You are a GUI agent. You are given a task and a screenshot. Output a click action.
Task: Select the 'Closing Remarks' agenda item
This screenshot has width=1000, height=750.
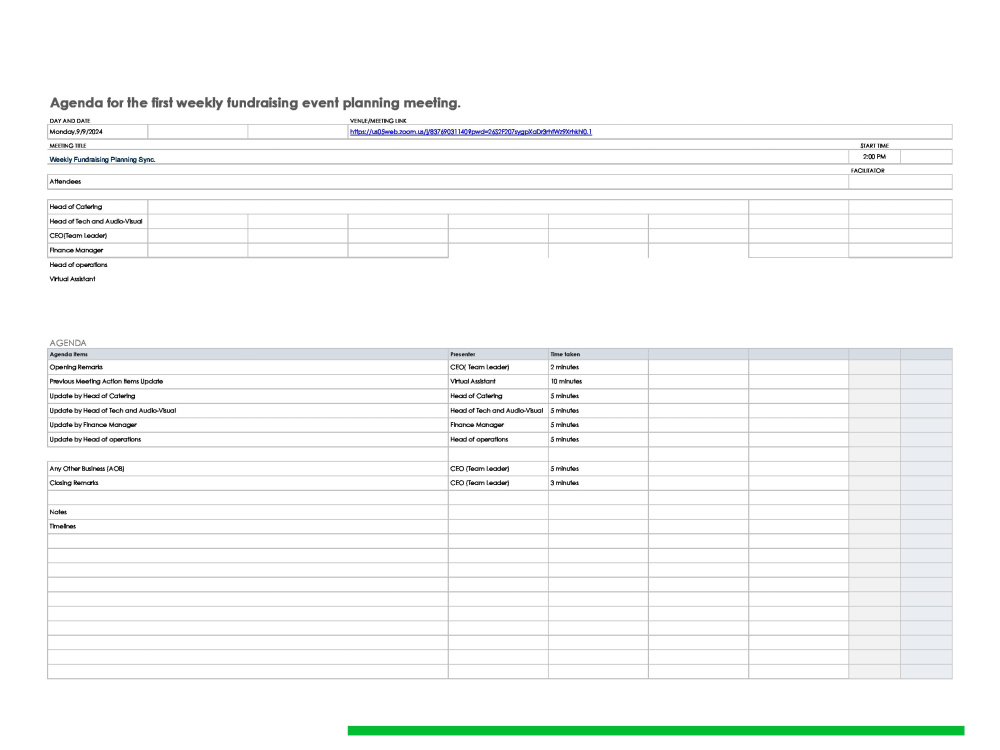click(248, 483)
